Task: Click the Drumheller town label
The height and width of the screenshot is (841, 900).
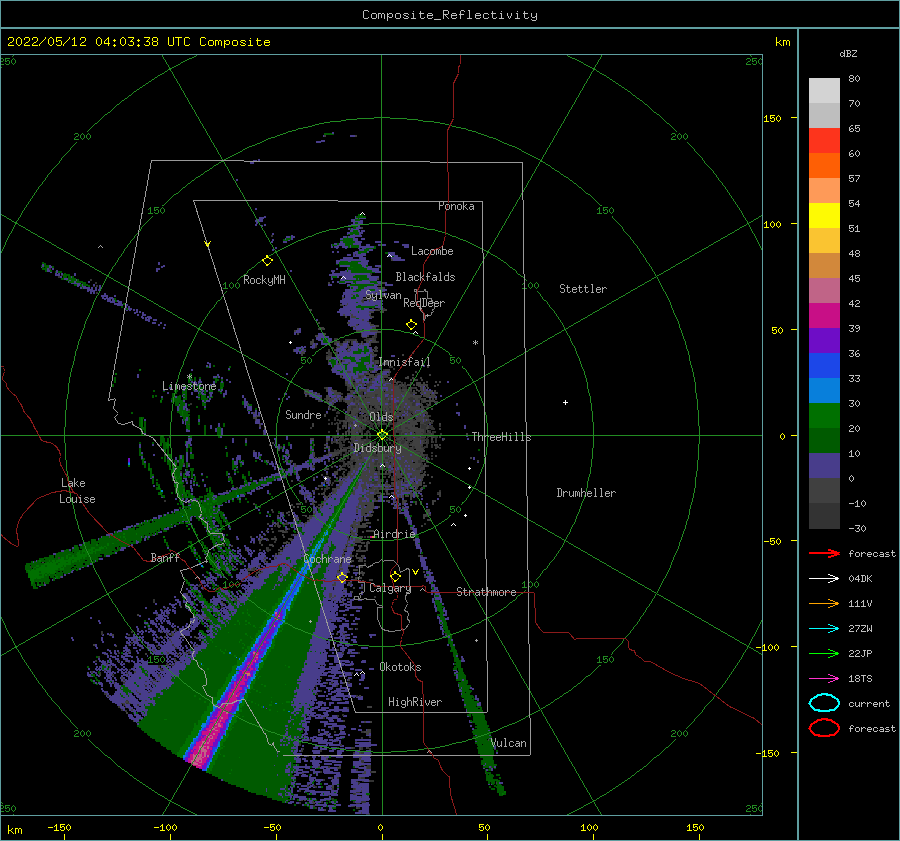Action: (x=586, y=493)
